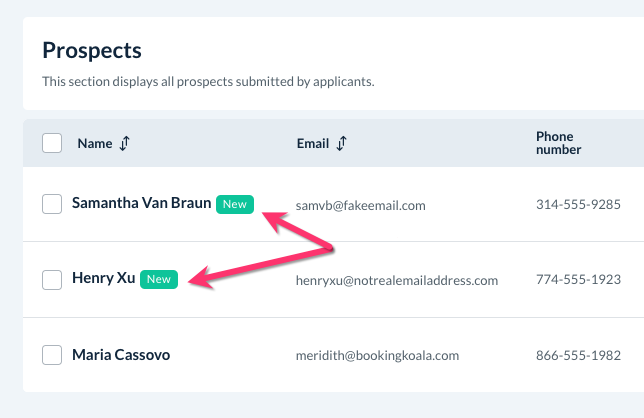Image resolution: width=644 pixels, height=418 pixels.
Task: Click email samvb@fakeemail.com
Action: 360,205
